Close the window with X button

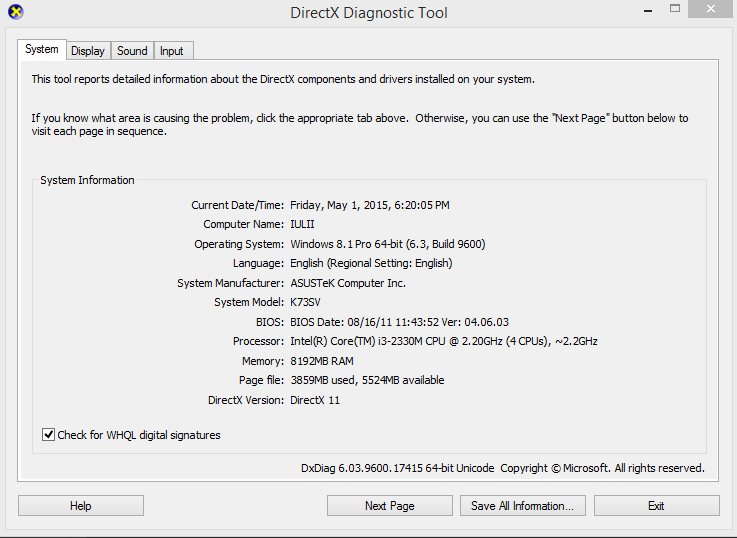pos(711,9)
